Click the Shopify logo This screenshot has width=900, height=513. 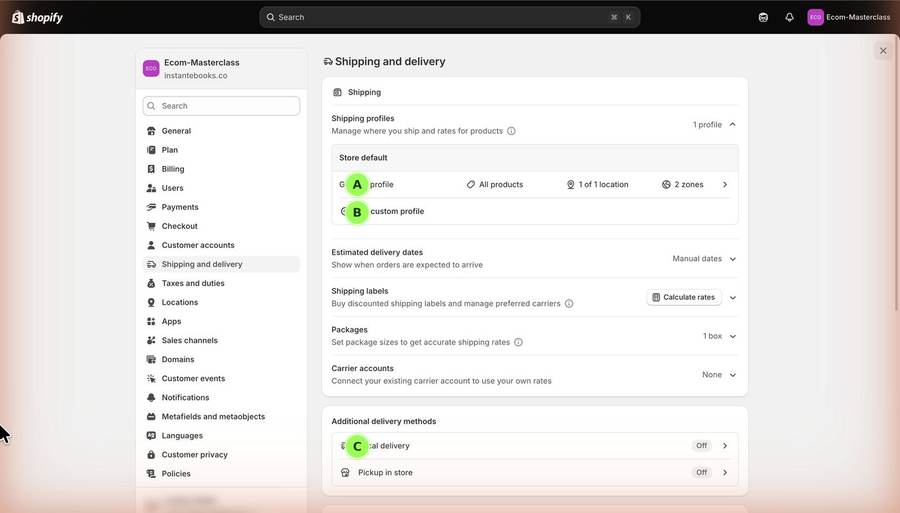pyautogui.click(x=37, y=17)
